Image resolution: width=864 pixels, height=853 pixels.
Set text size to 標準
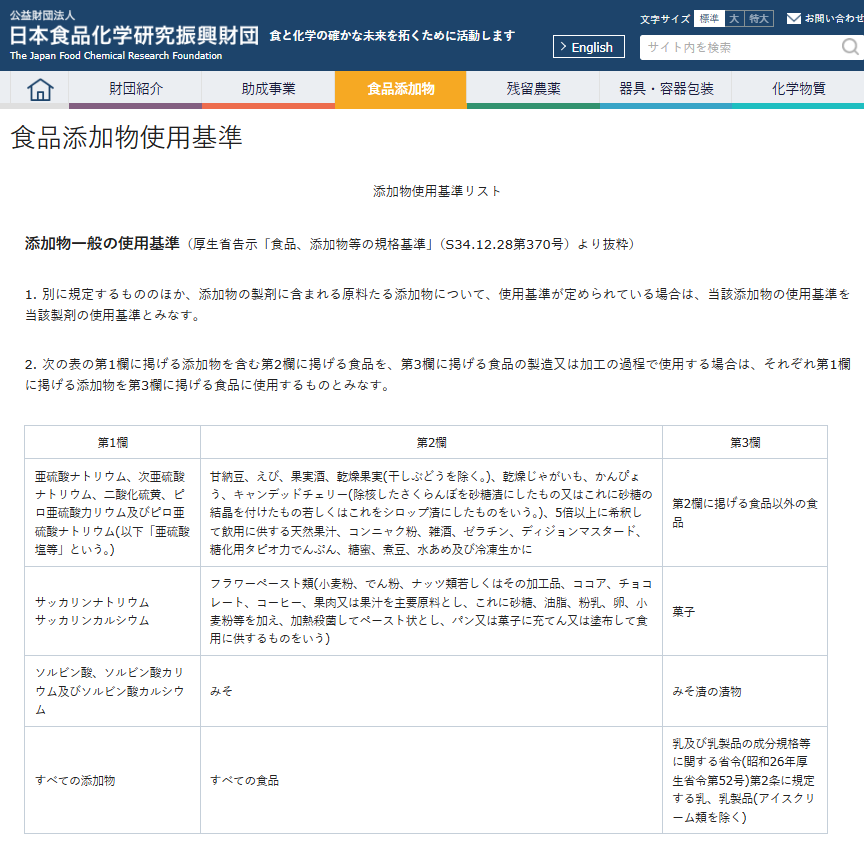[709, 19]
